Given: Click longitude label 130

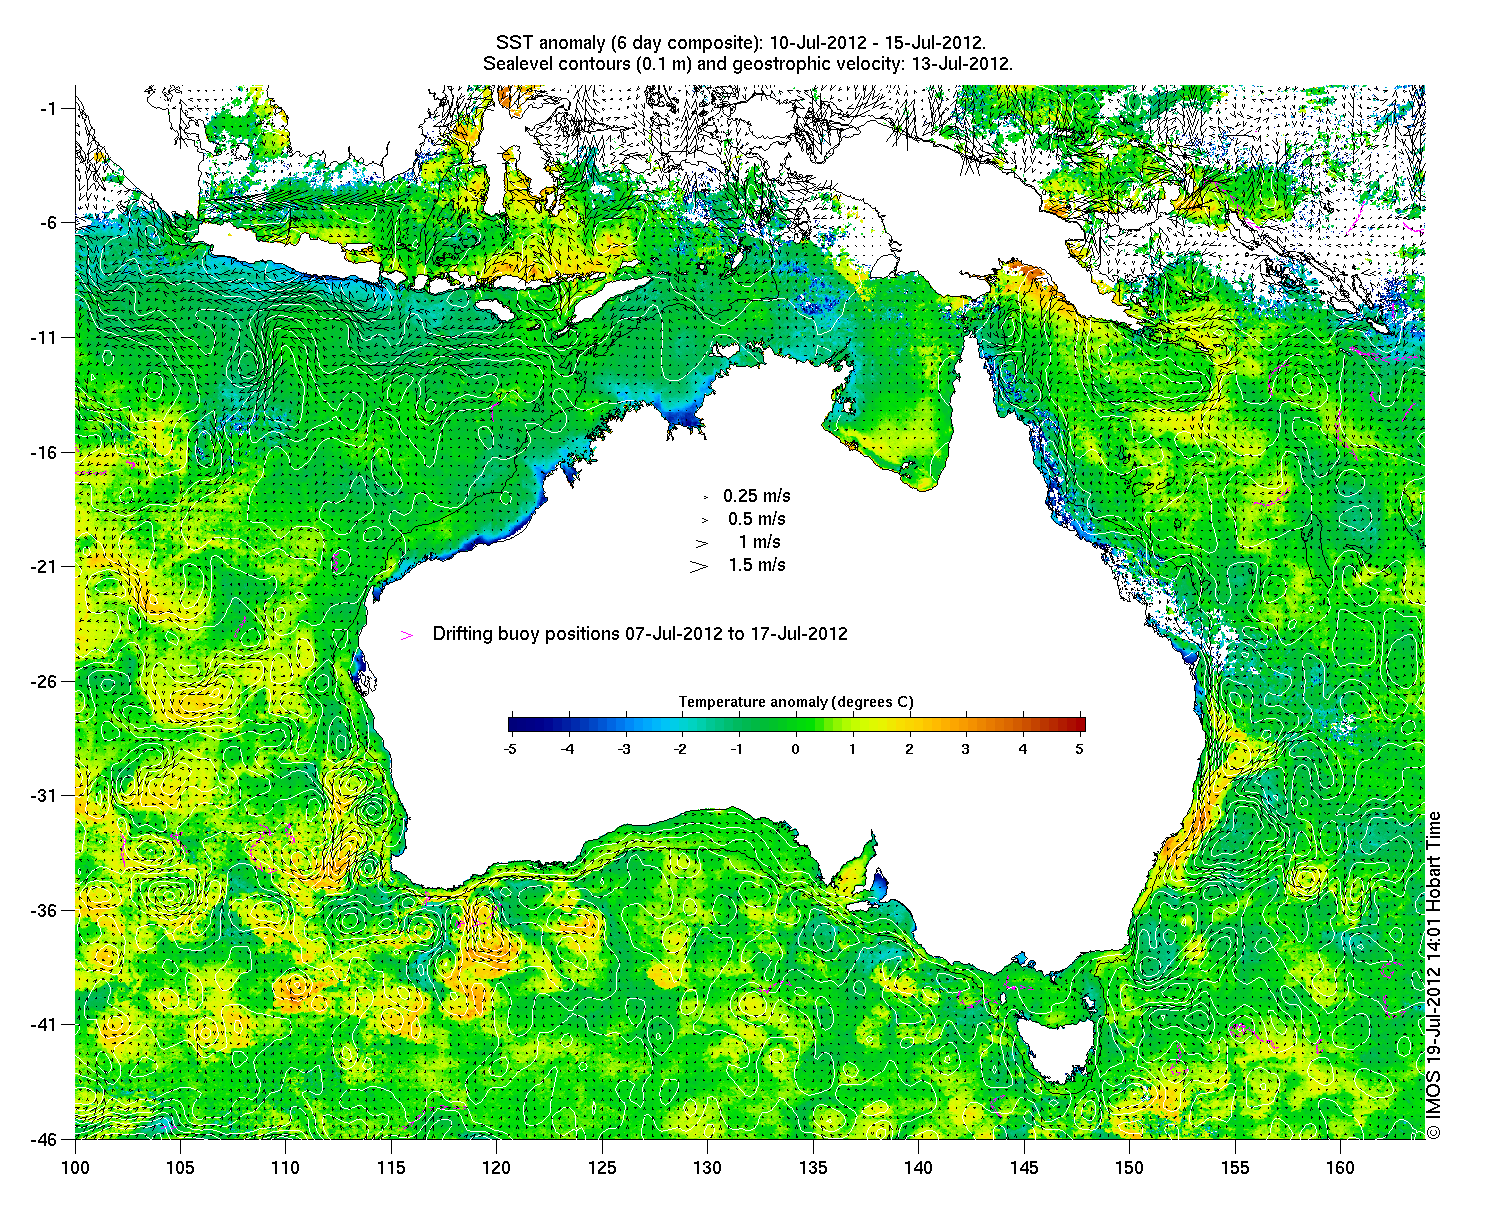Looking at the screenshot, I should click(x=707, y=1168).
